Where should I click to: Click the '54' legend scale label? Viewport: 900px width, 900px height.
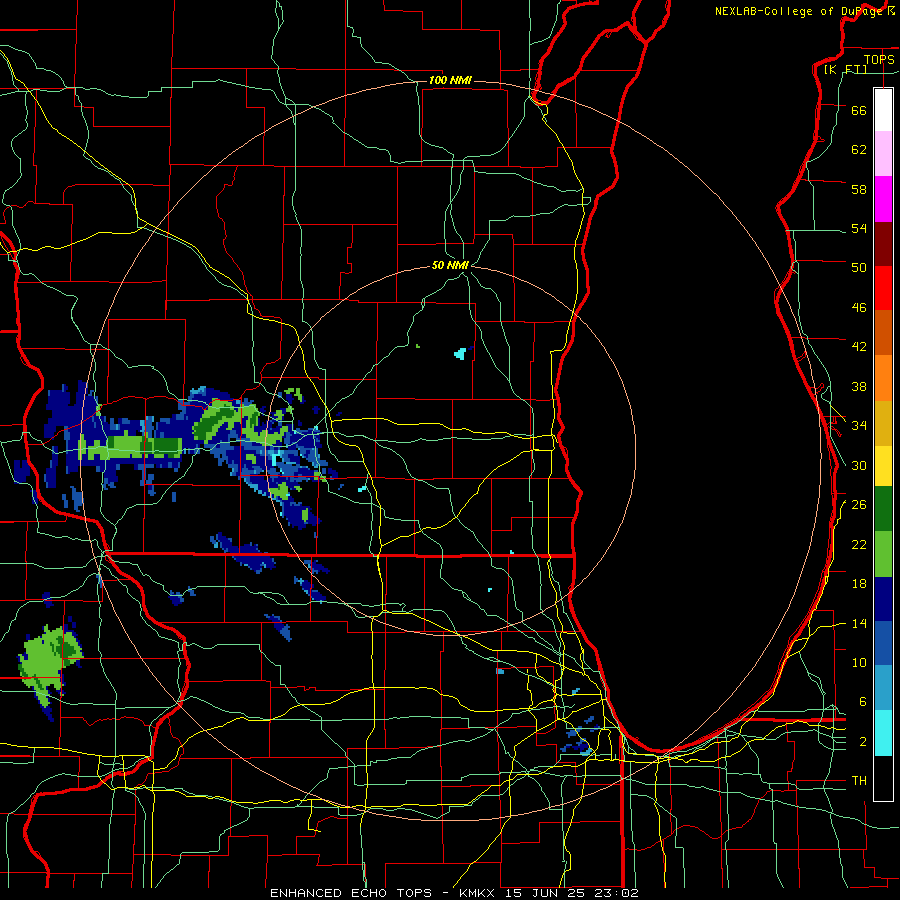click(859, 228)
